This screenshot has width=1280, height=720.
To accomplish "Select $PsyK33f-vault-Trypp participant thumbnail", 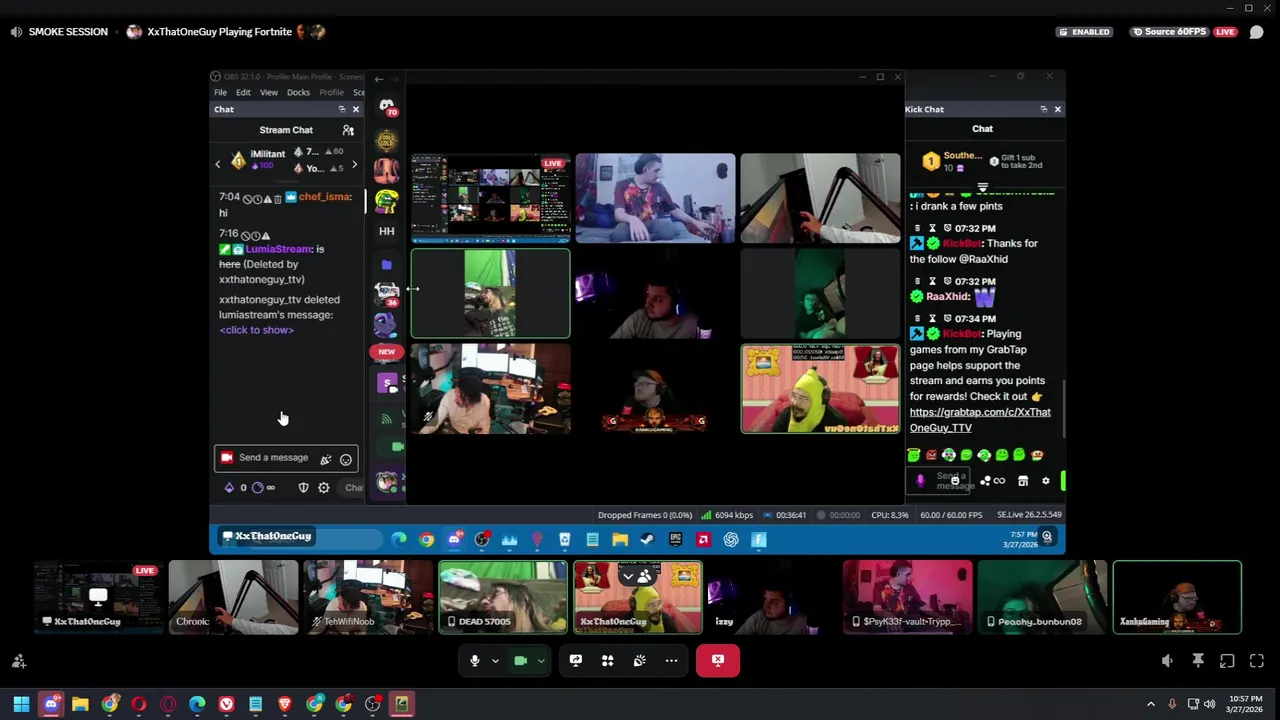I will [908, 597].
